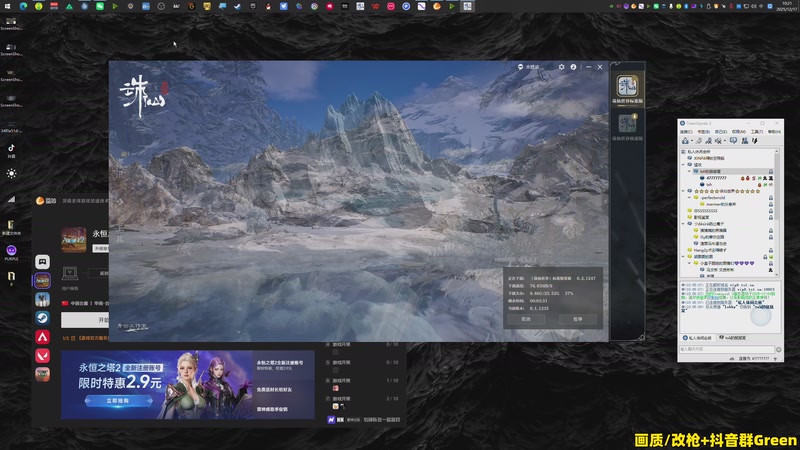Open the 帮助(H) menu in TeamSpeak
Viewport: 800px width, 450px height.
pos(774,132)
